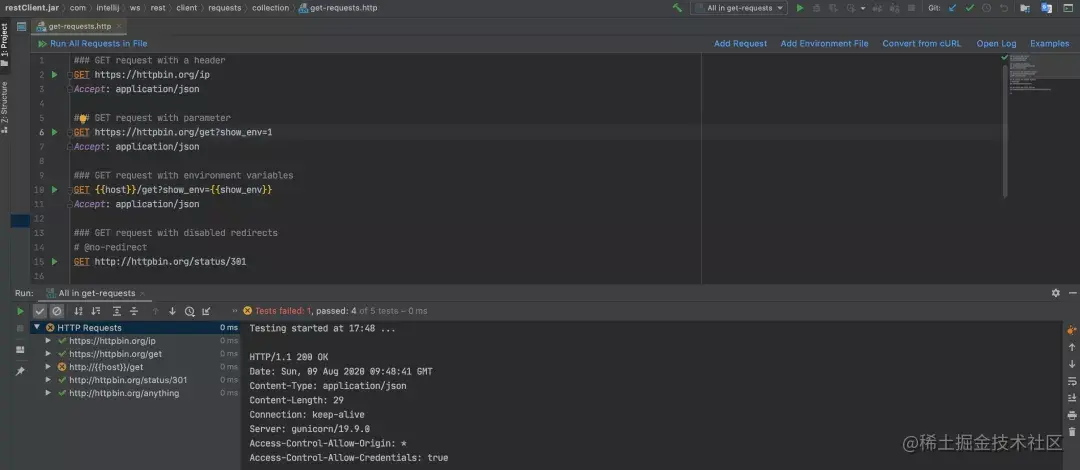
Task: Click the 'client' breadcrumb in navigation bar
Action: click(x=186, y=8)
